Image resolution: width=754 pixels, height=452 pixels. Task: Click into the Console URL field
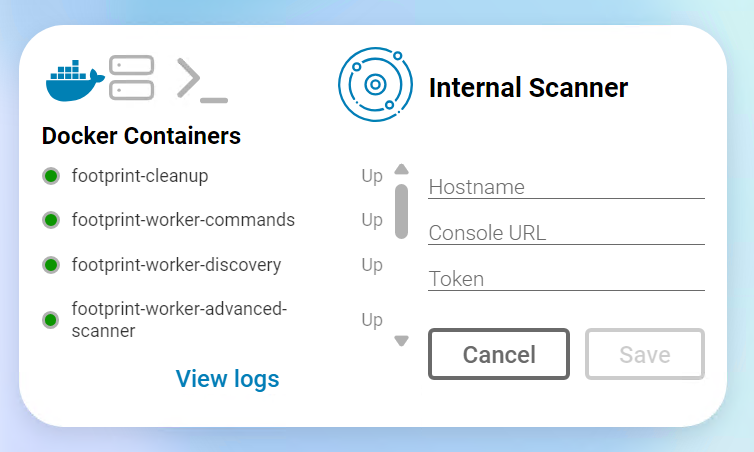pyautogui.click(x=566, y=233)
